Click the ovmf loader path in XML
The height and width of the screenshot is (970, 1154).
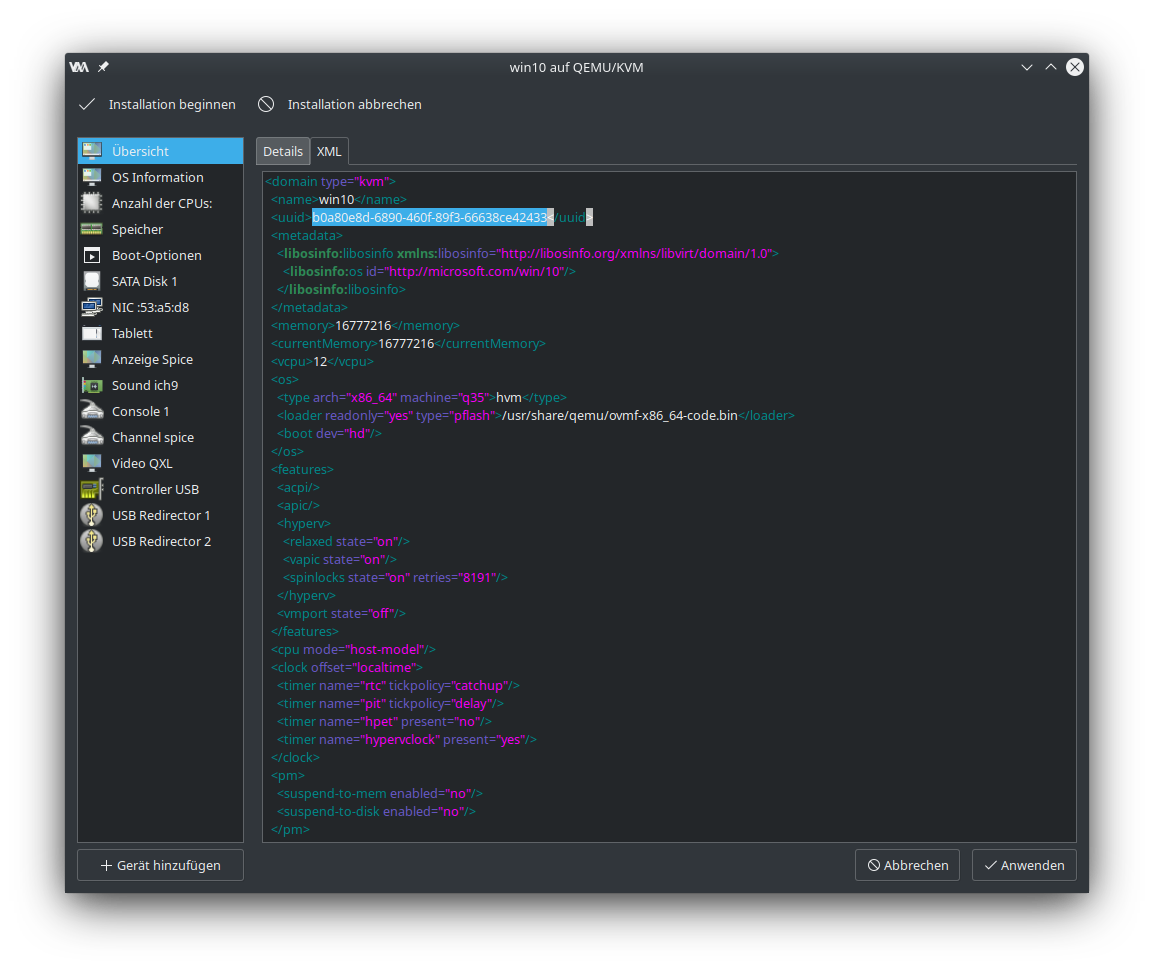620,416
